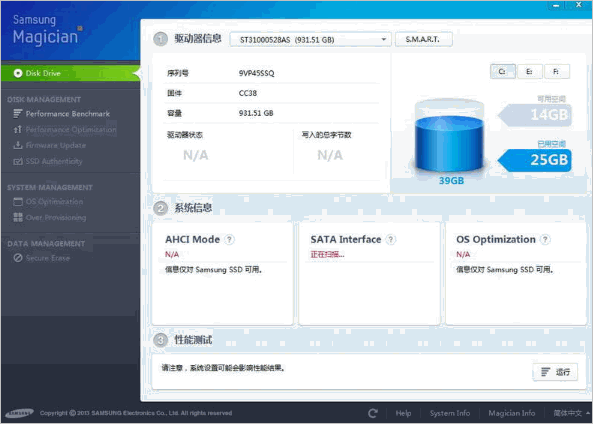
Task: Click serial number value 9VP45SSQ
Action: point(256,73)
